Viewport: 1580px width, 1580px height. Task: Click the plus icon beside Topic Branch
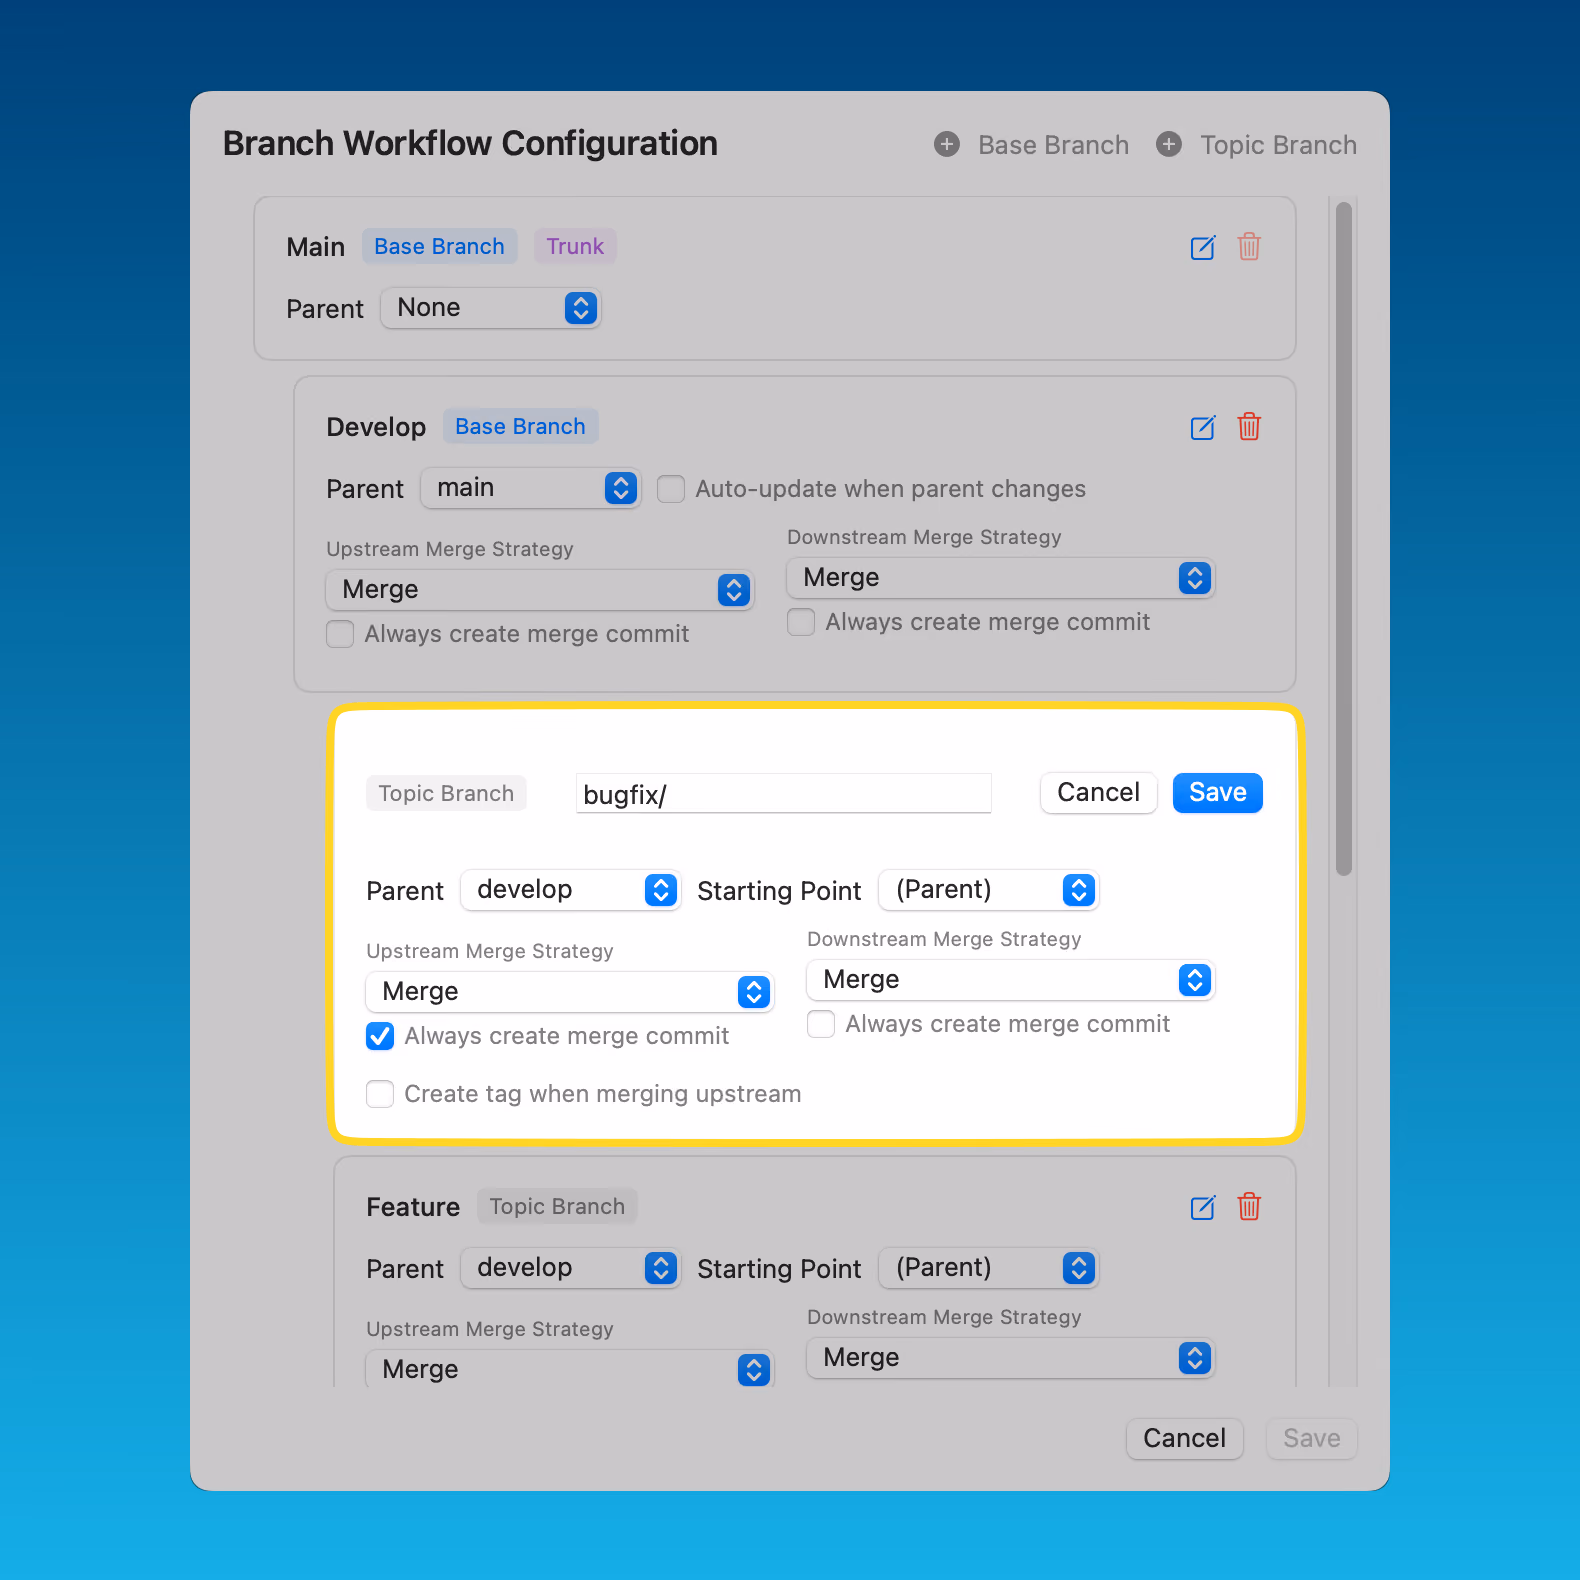[1168, 144]
